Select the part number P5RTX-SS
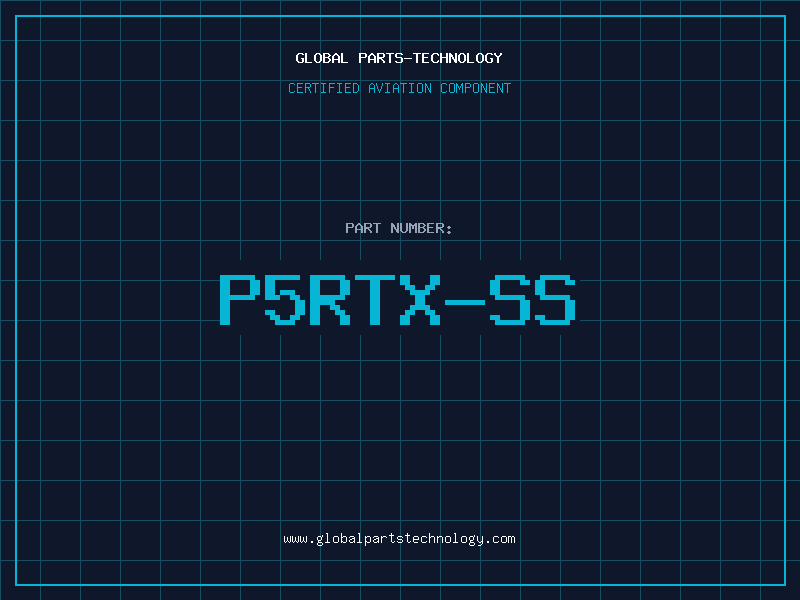Screen dimensions: 800x600 pyautogui.click(x=398, y=300)
